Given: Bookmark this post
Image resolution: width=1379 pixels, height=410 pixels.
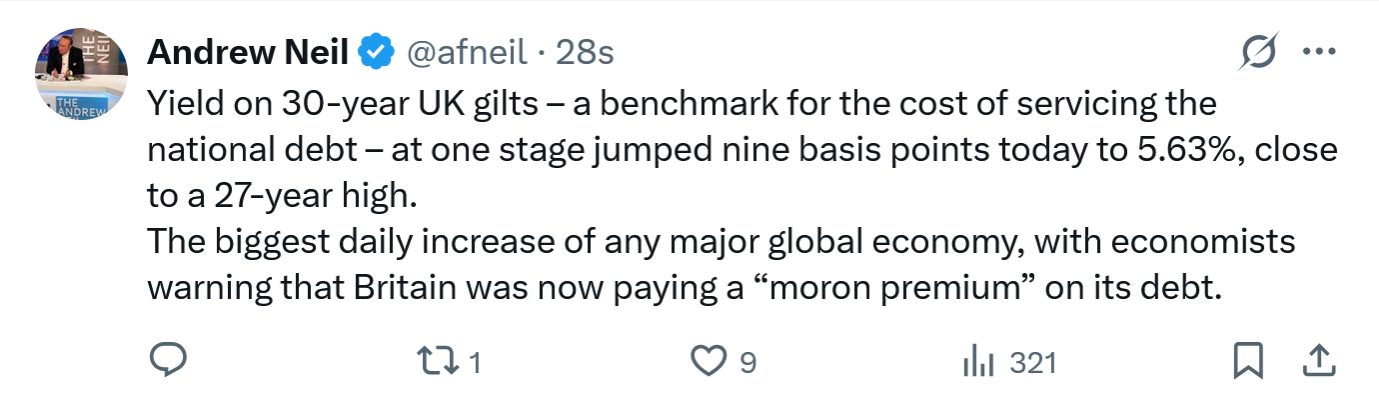Looking at the screenshot, I should coord(1248,361).
